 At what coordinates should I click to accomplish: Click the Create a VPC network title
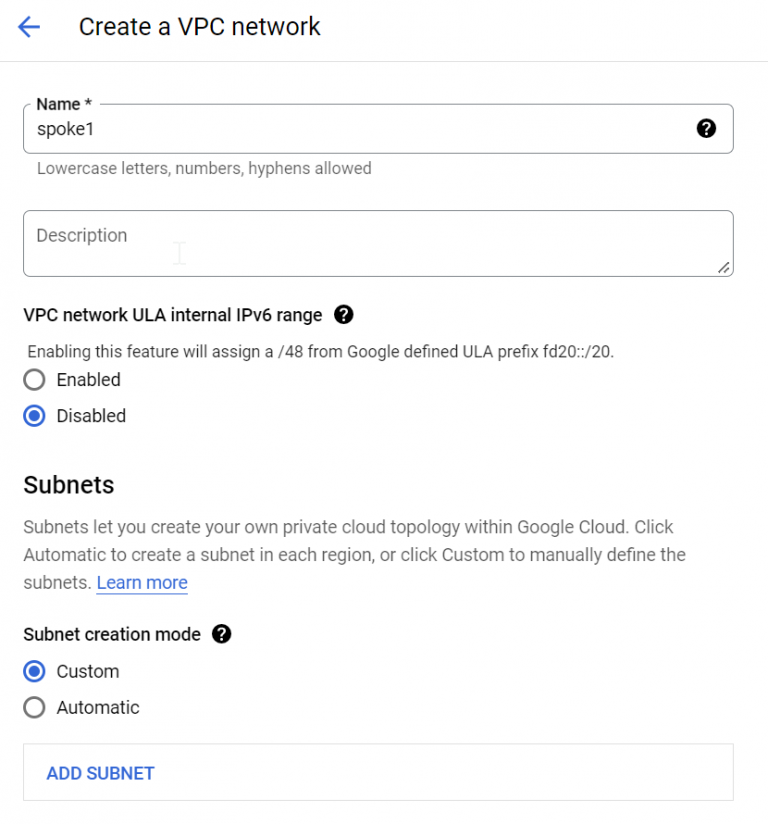tap(199, 27)
